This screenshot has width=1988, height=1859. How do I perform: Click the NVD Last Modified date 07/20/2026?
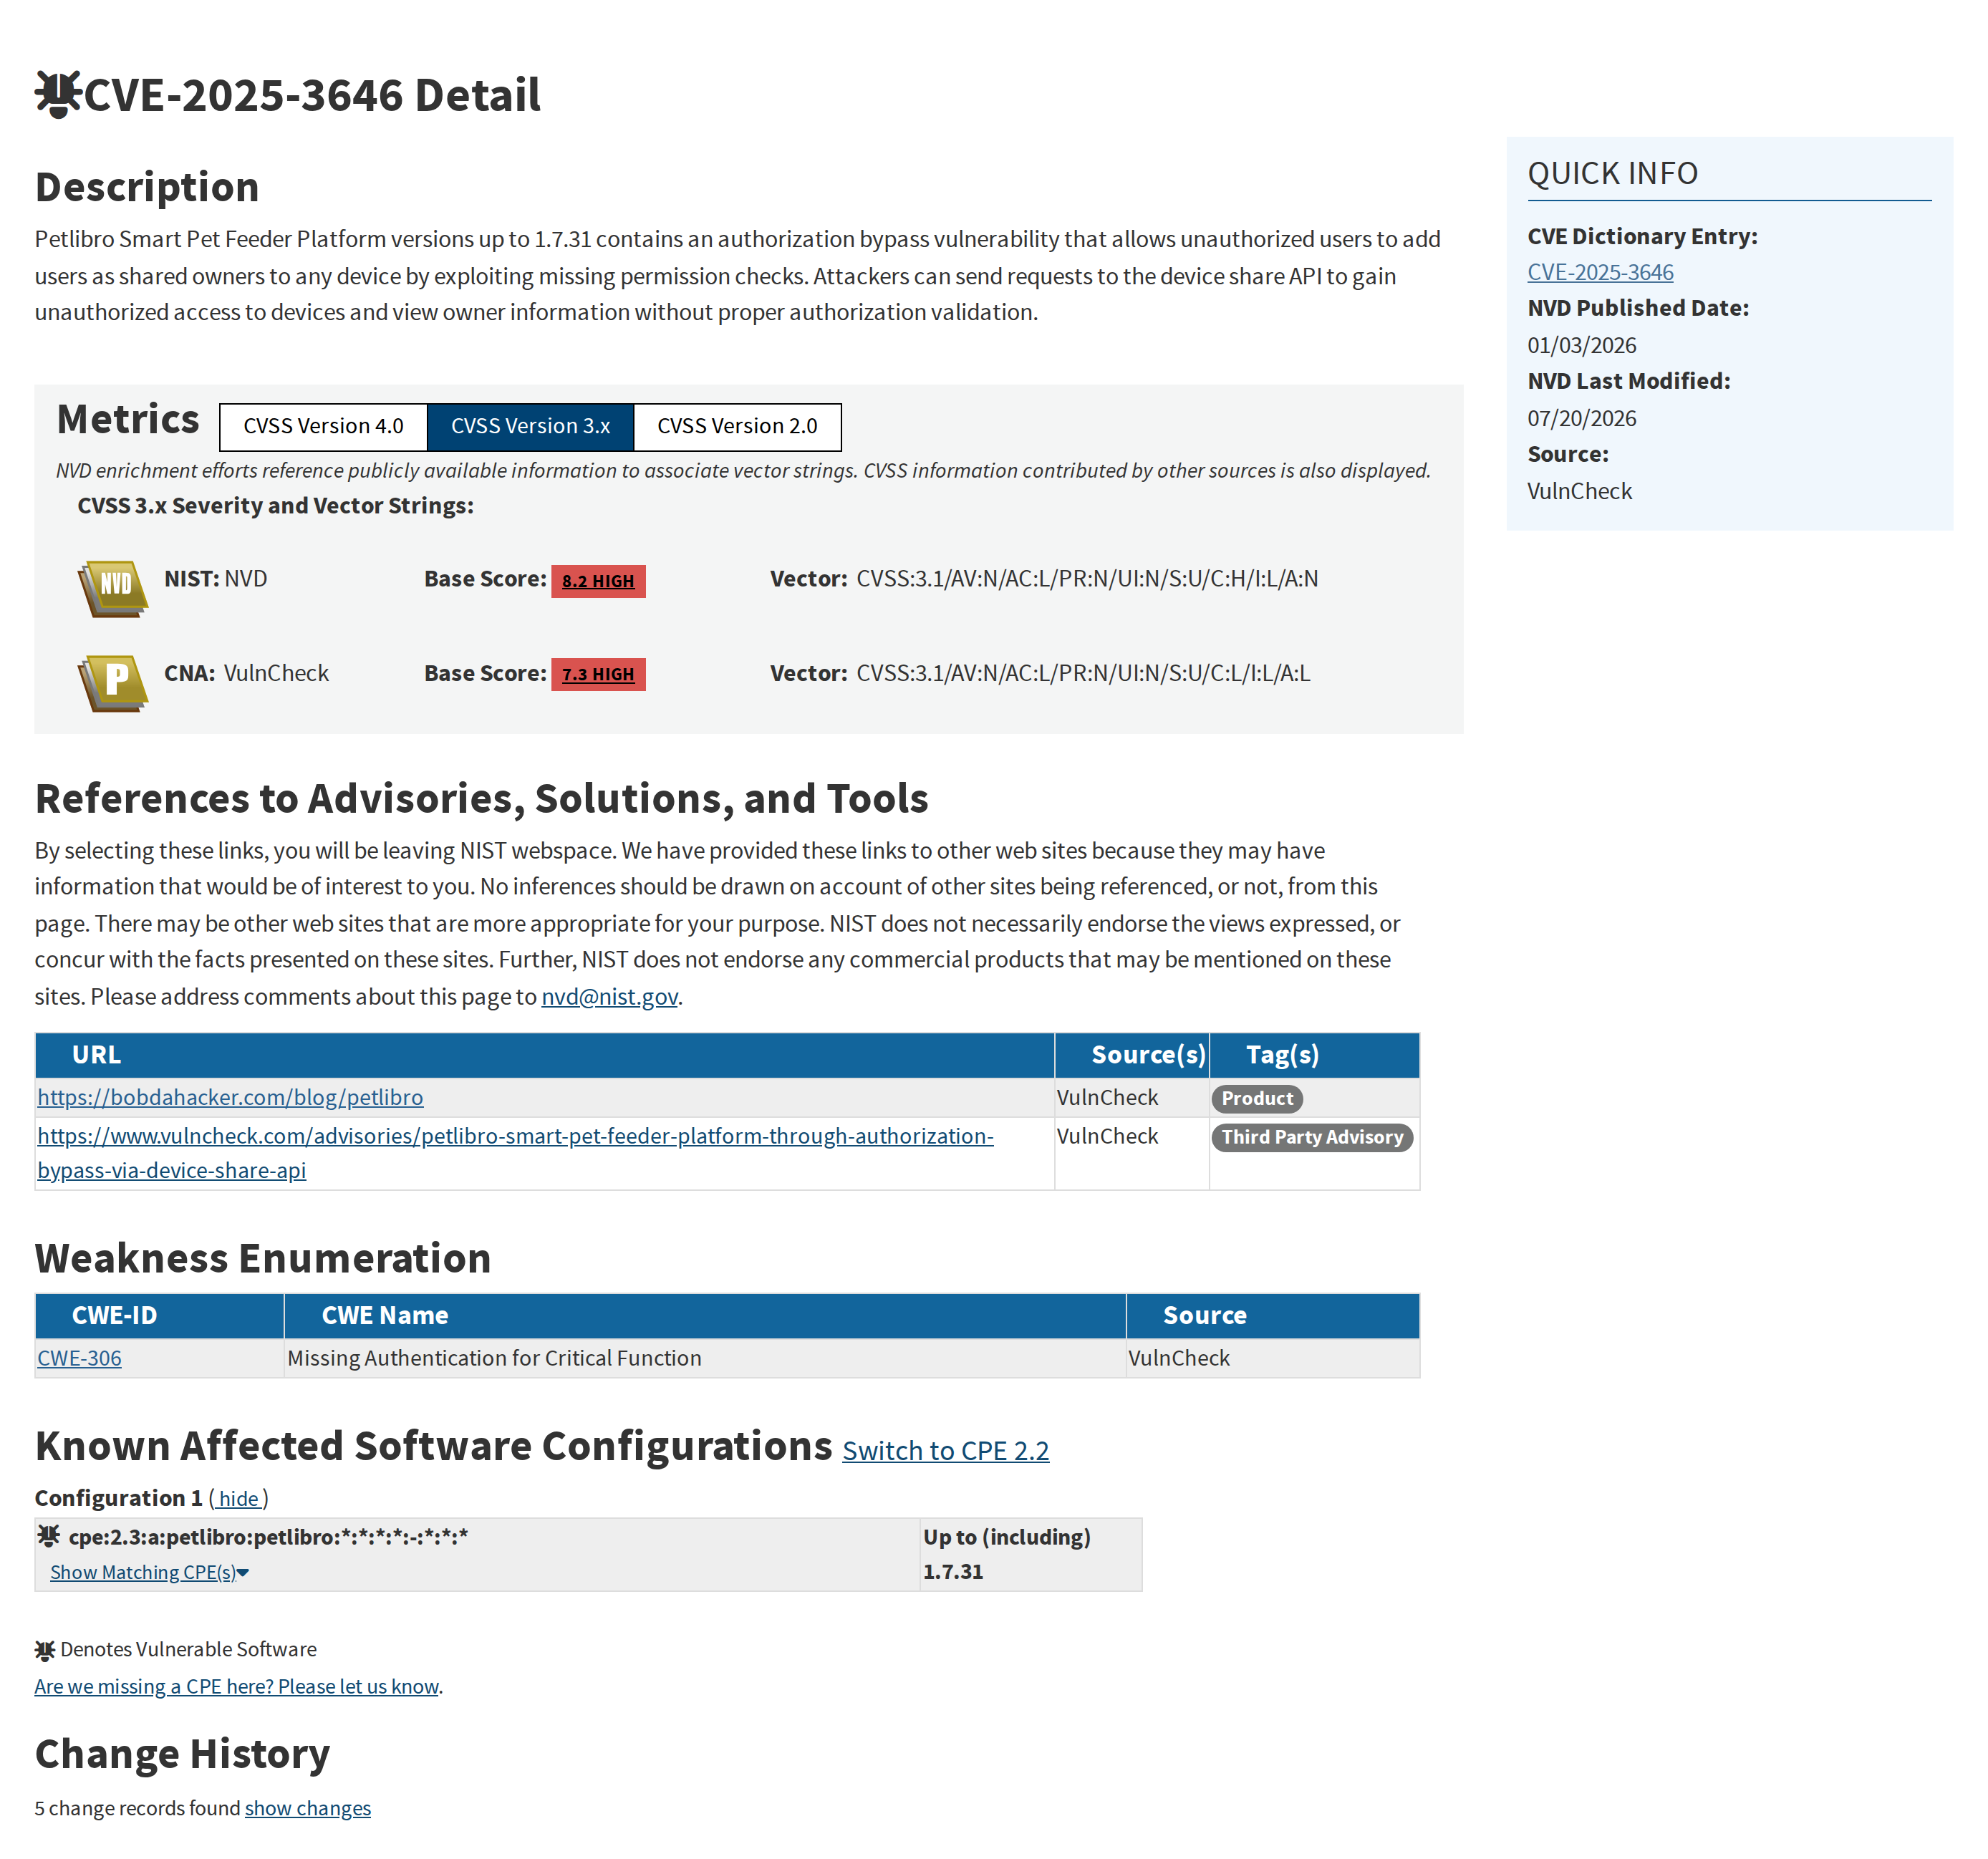pos(1582,418)
